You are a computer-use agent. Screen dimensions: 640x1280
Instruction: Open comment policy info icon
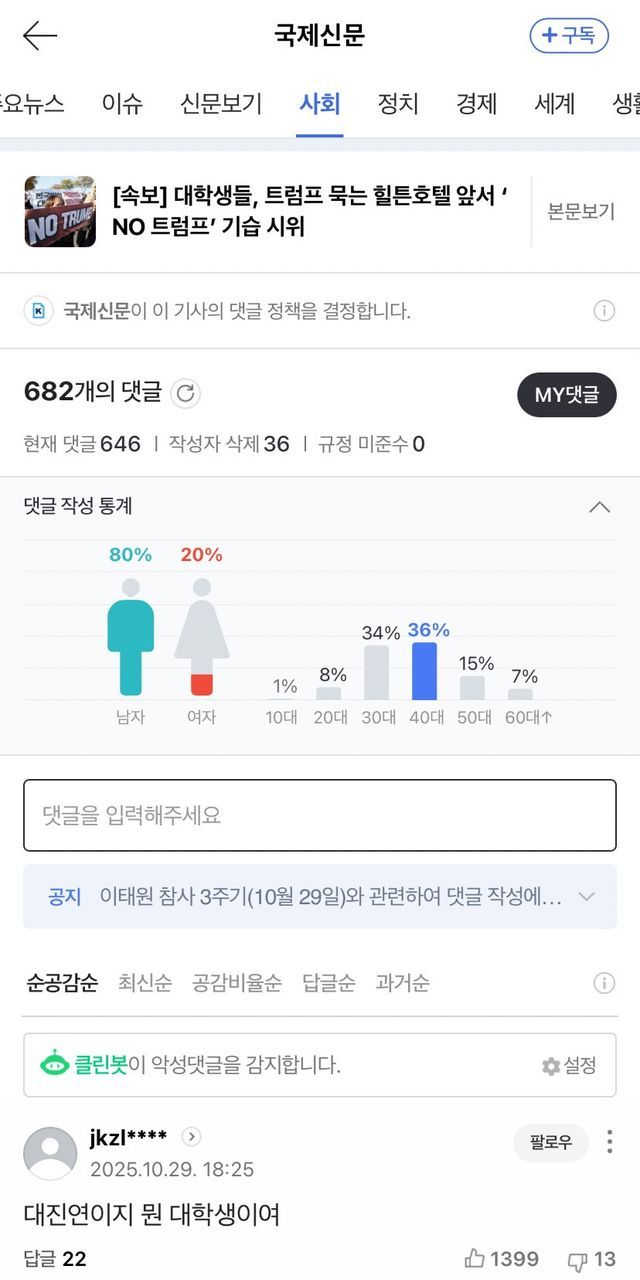pyautogui.click(x=604, y=311)
